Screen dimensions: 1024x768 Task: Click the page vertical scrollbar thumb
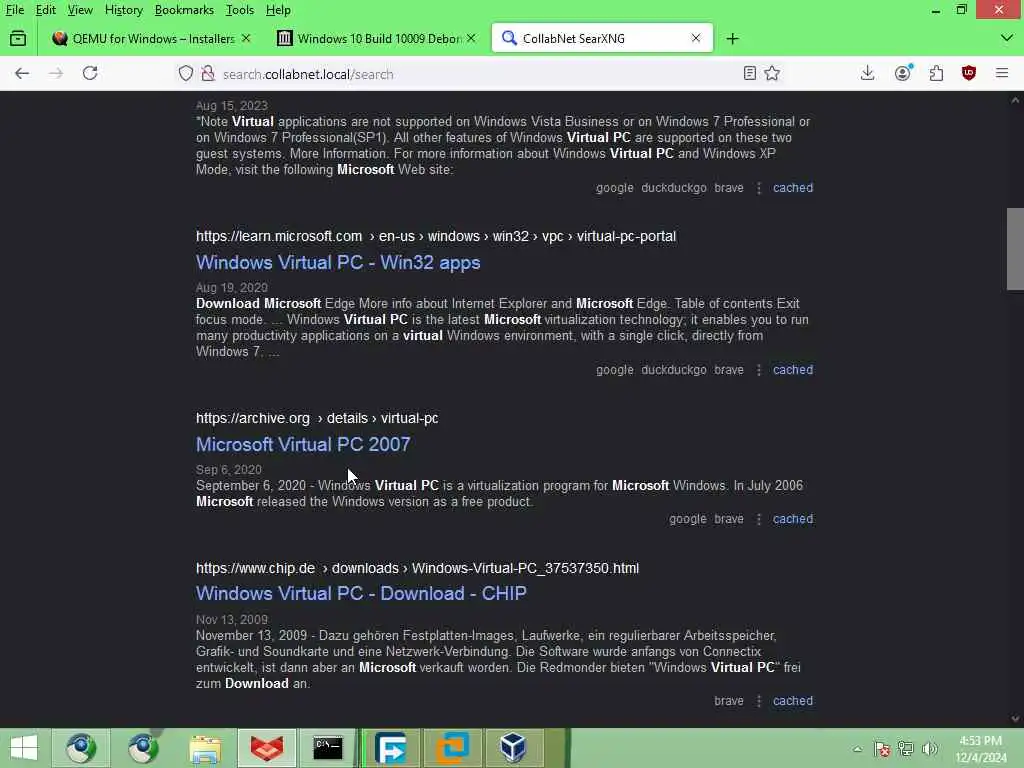coord(1015,248)
